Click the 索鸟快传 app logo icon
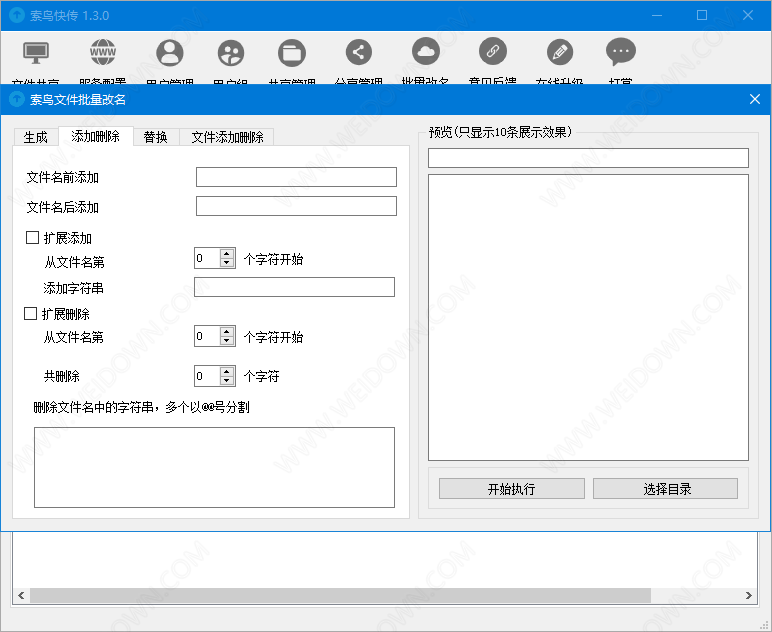This screenshot has height=632, width=772. [x=17, y=15]
